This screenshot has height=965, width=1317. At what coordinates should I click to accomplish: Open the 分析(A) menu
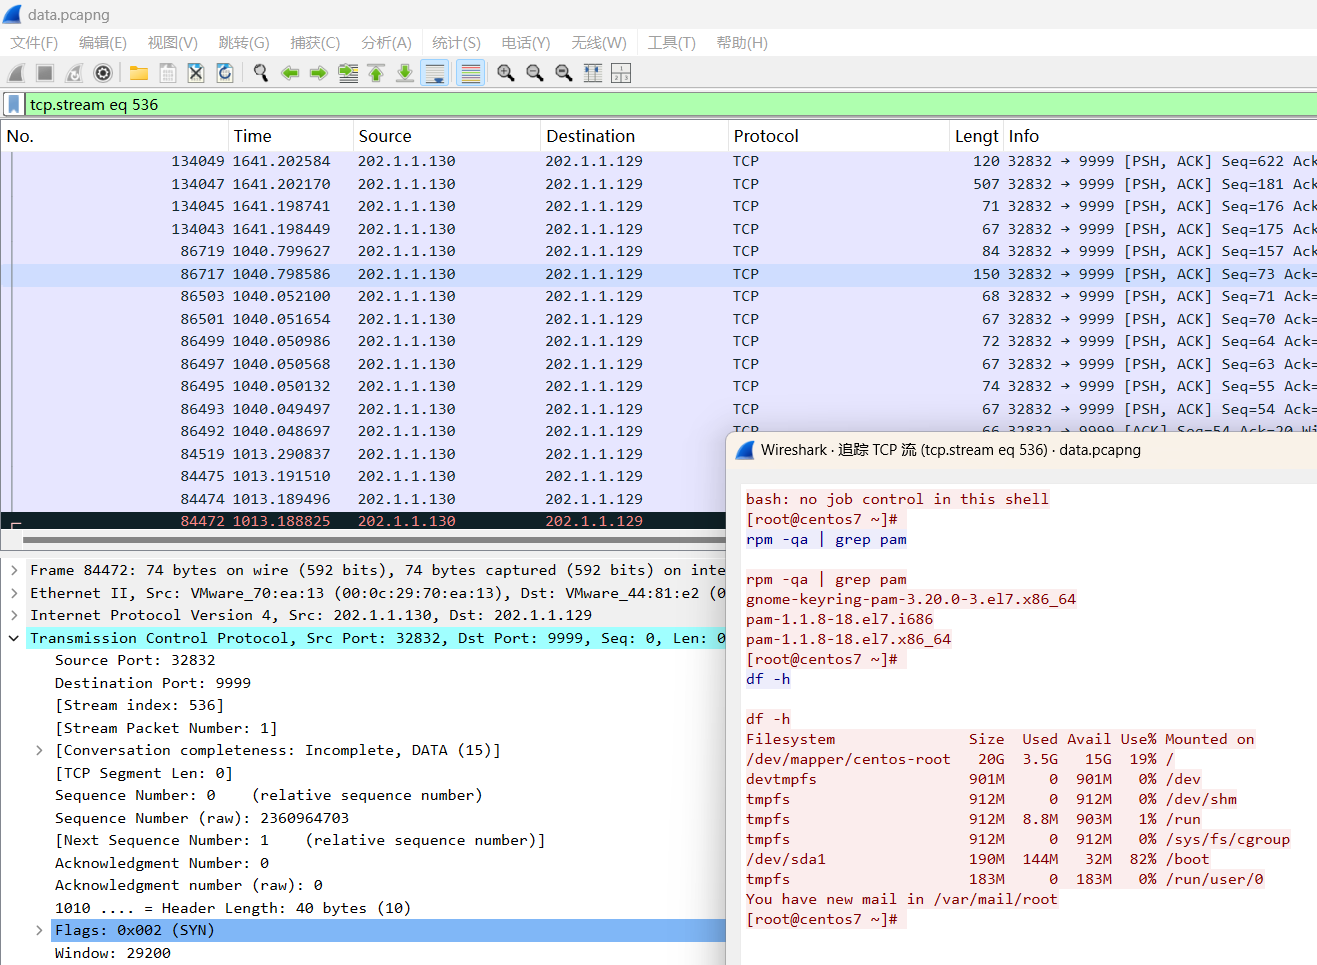coord(386,43)
